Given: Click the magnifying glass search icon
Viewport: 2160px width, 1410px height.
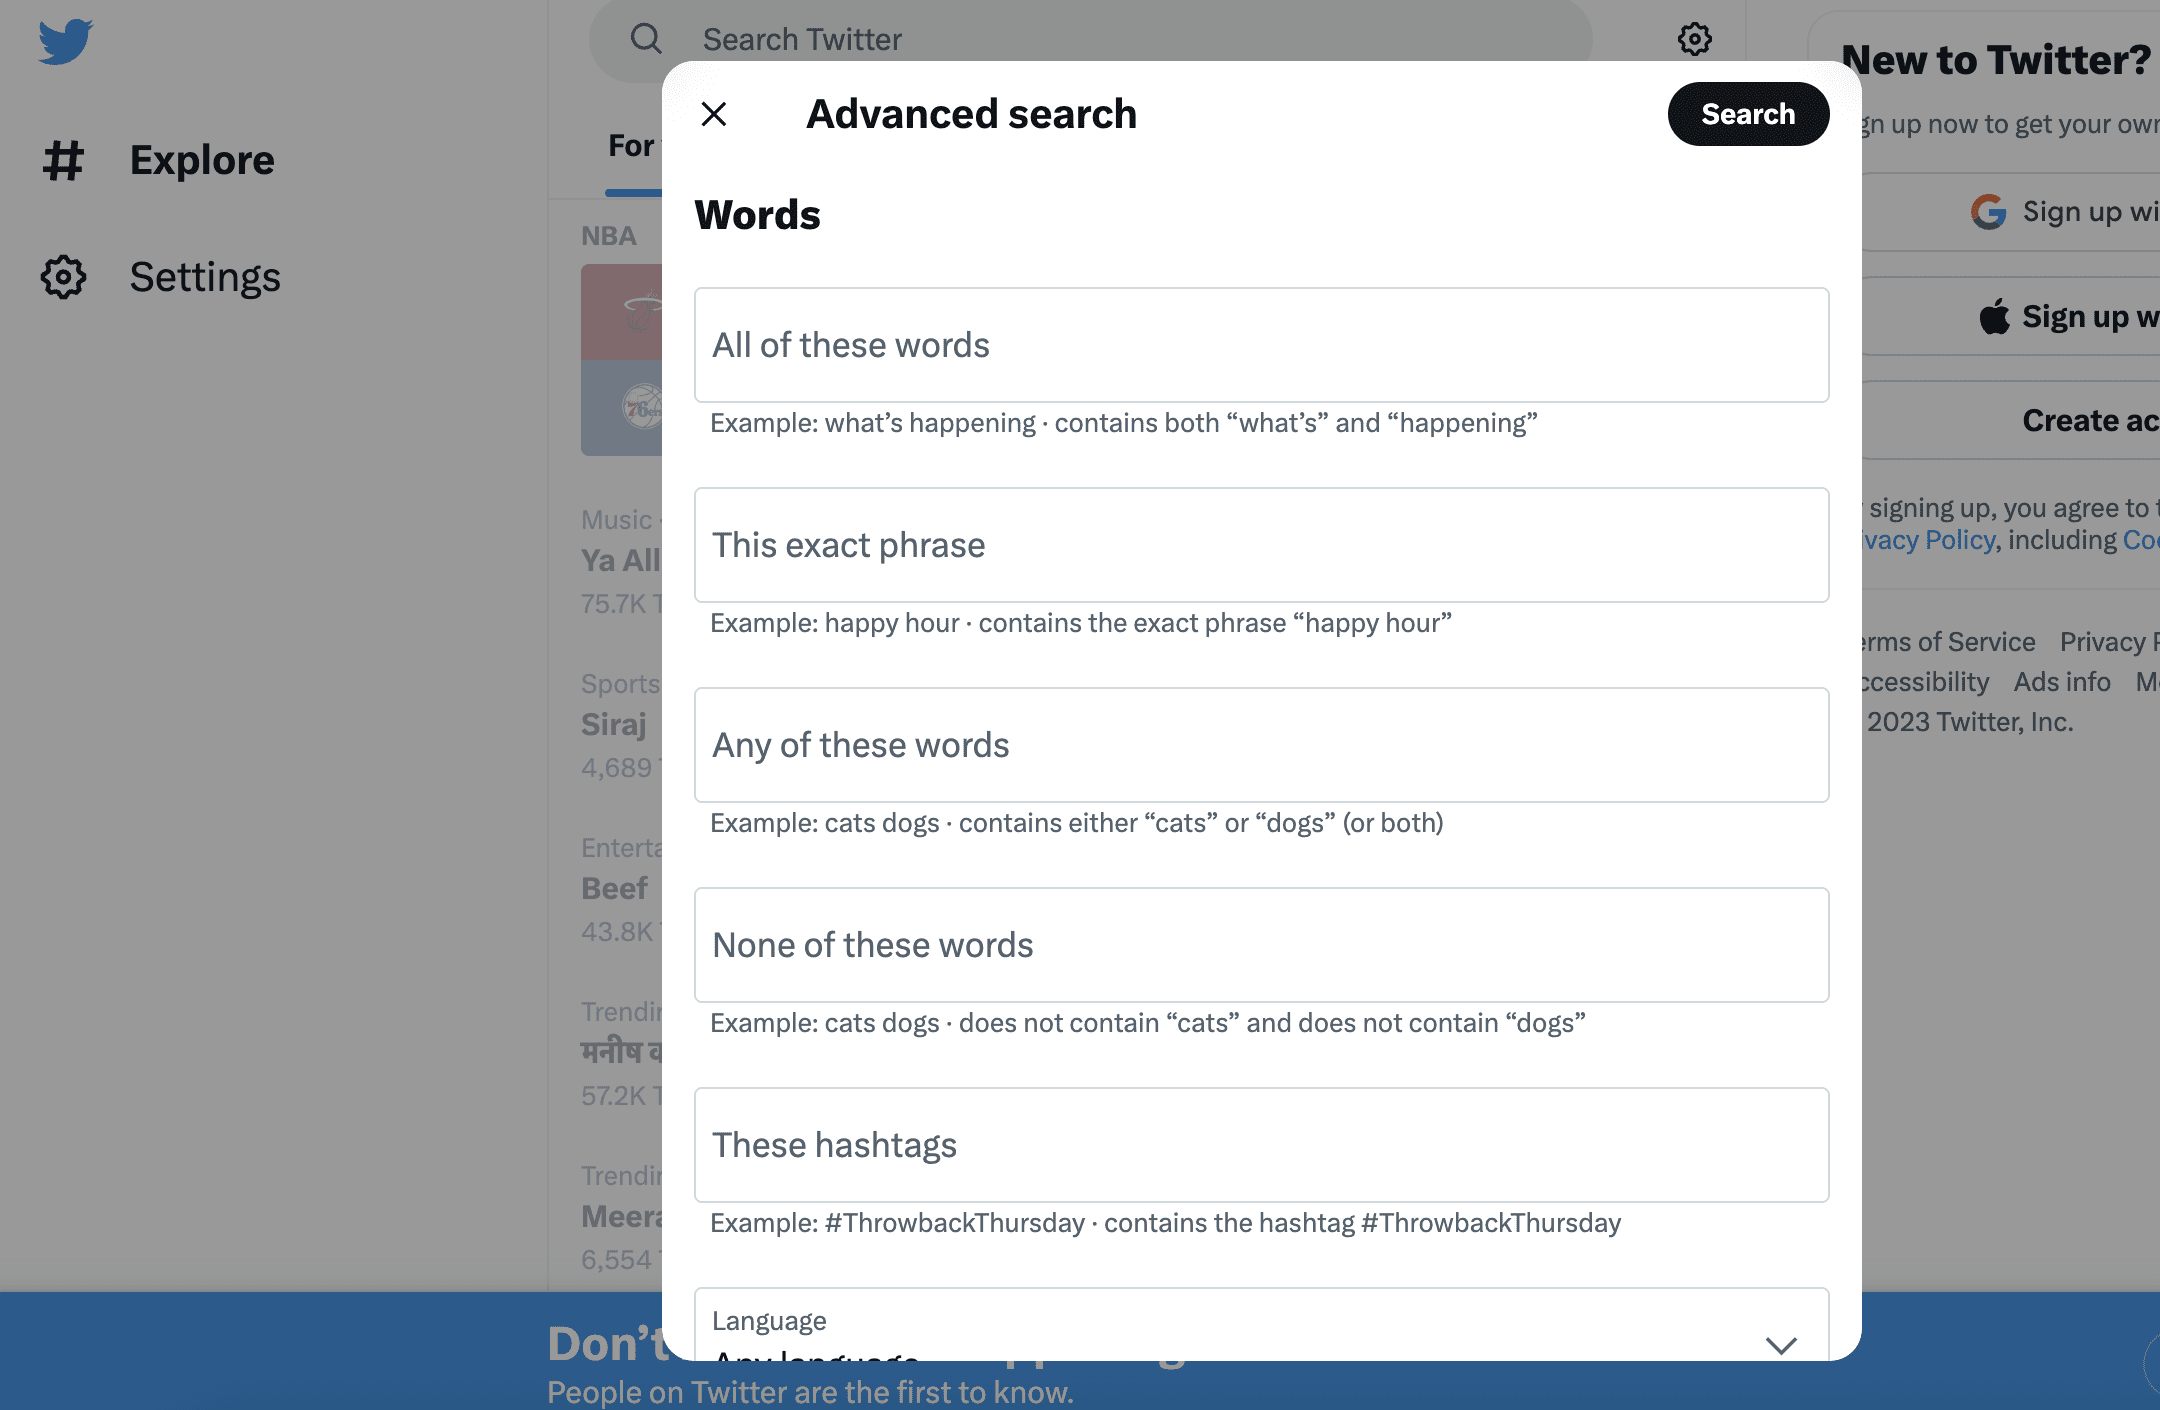Looking at the screenshot, I should click(x=646, y=39).
